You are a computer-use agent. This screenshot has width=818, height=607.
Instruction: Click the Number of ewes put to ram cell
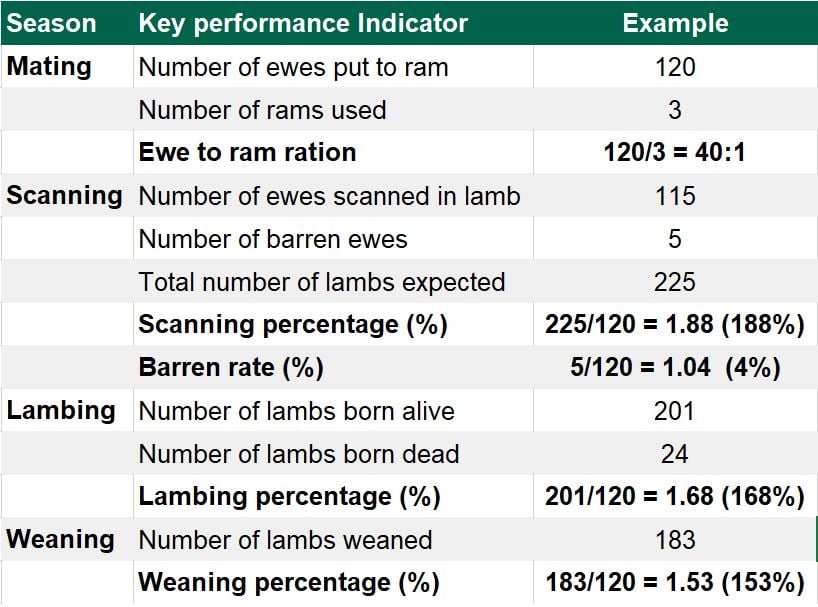[293, 67]
